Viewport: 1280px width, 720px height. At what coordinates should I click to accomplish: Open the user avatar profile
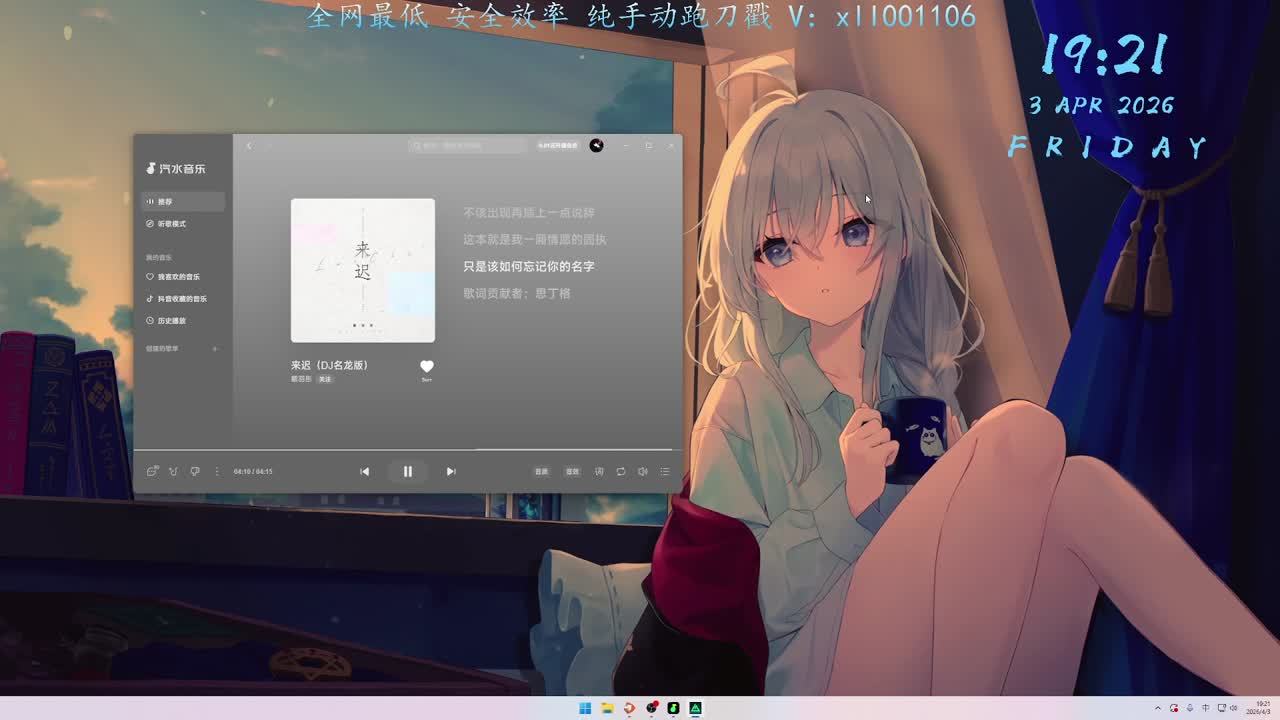596,146
